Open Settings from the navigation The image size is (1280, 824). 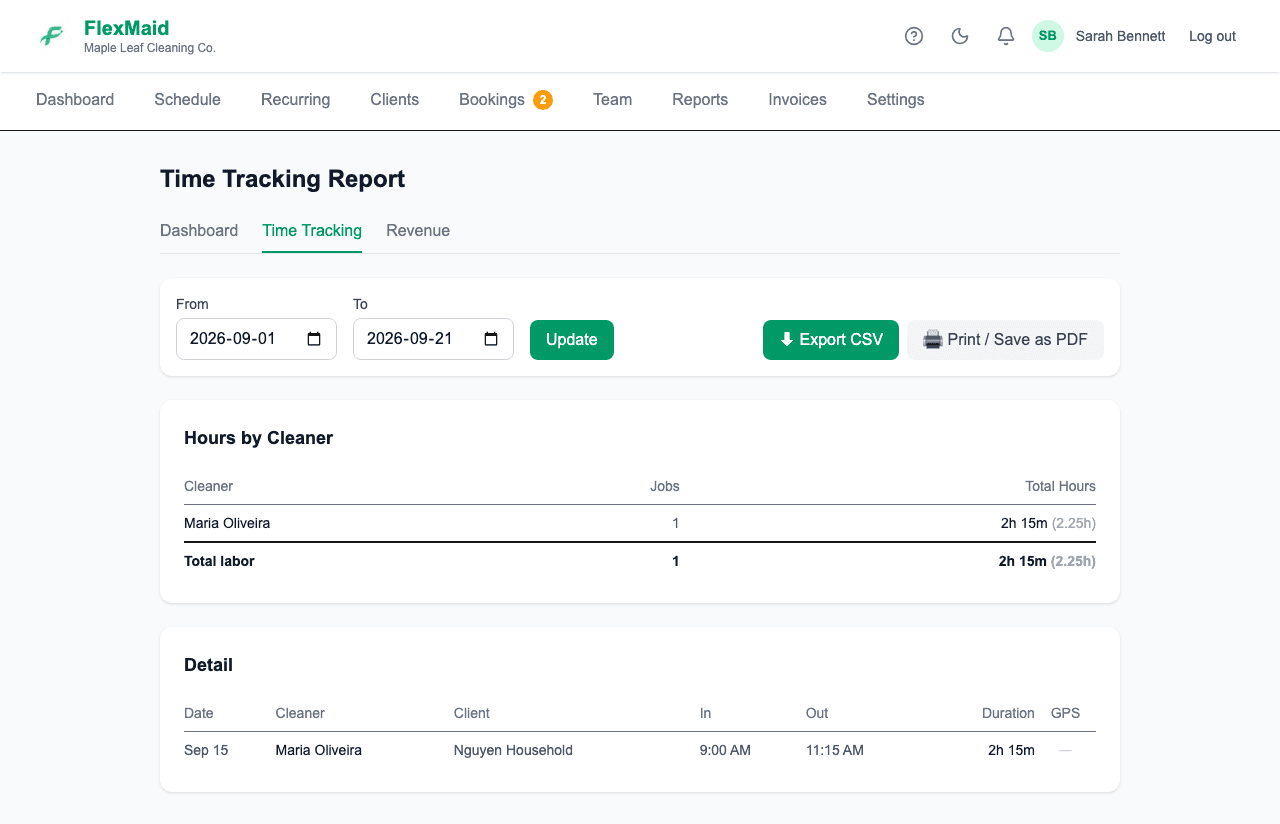coord(895,100)
